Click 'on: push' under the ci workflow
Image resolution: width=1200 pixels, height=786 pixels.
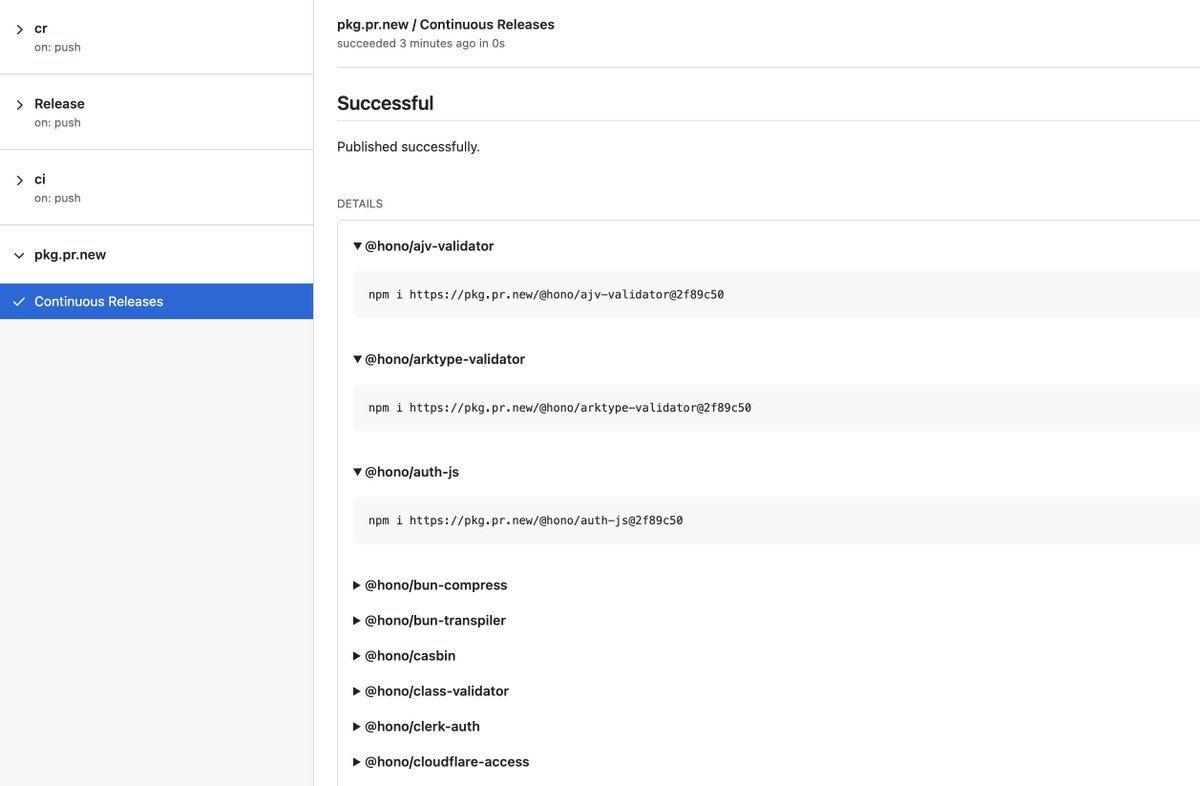pyautogui.click(x=57, y=198)
